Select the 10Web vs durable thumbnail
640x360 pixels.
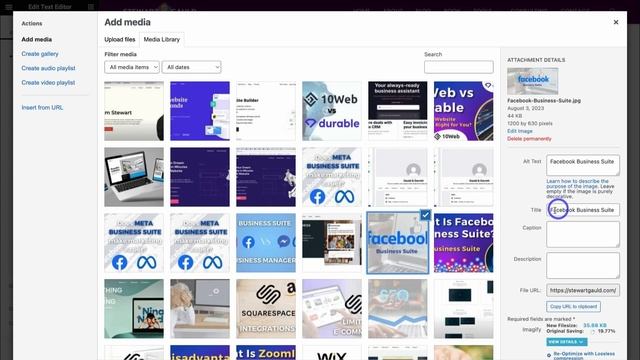332,111
